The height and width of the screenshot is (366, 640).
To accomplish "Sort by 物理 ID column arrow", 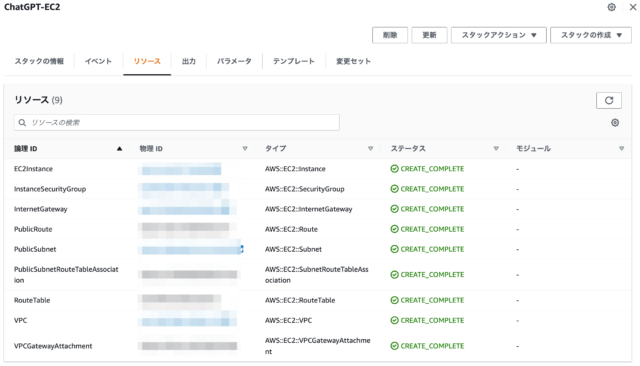I will tap(245, 149).
